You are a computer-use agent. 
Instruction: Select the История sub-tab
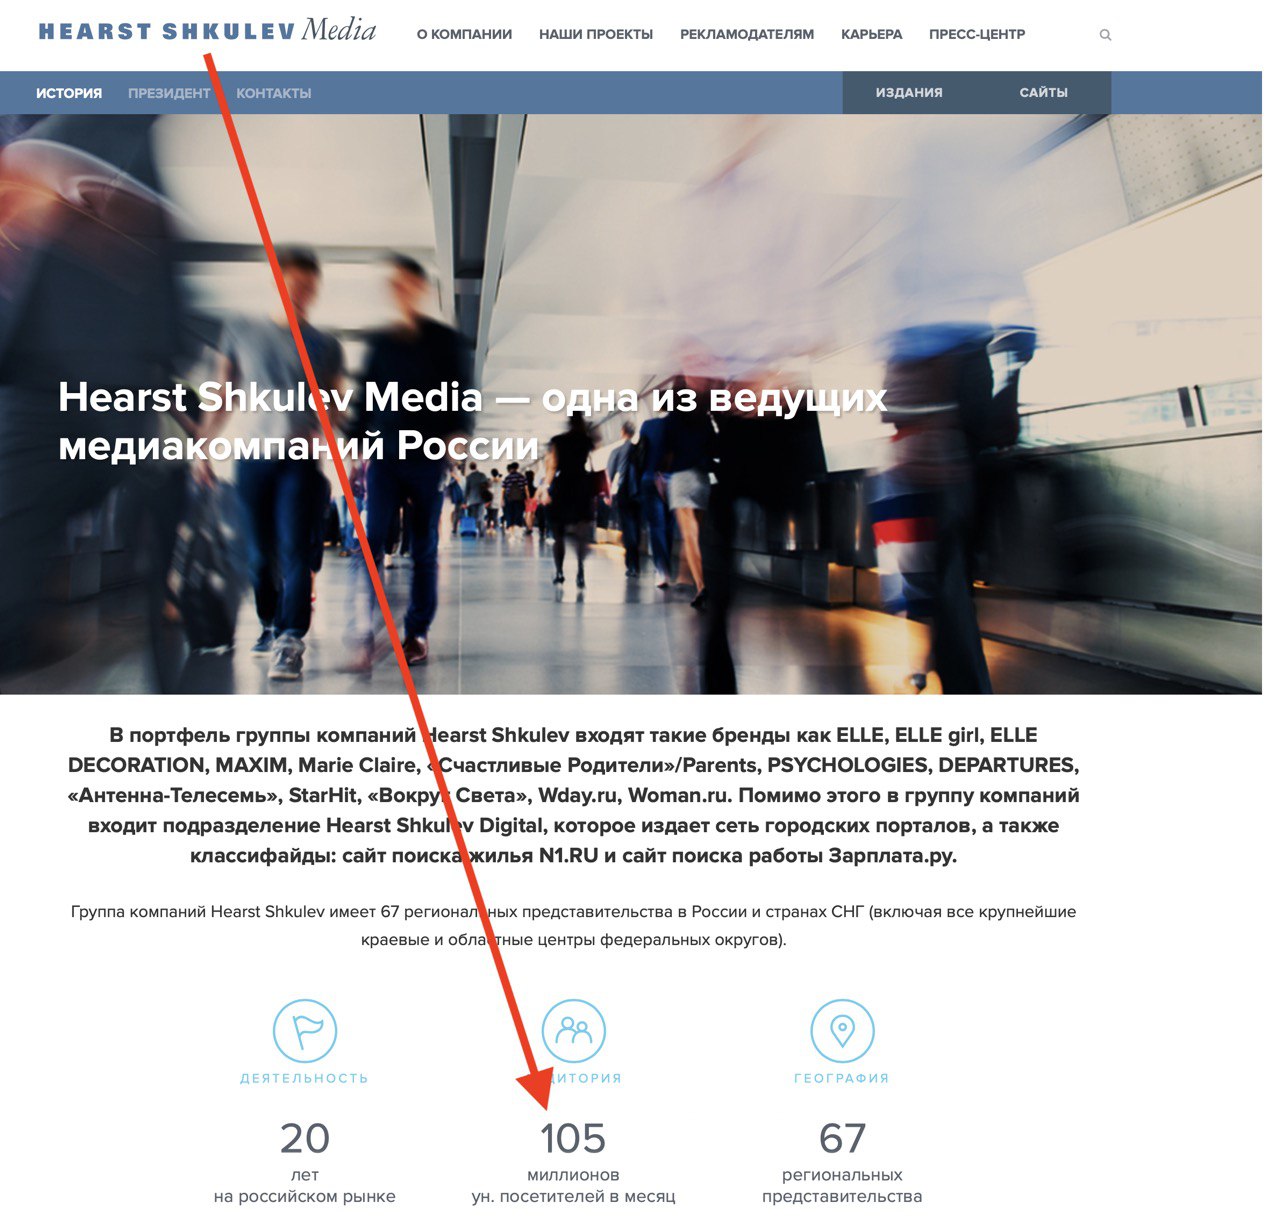[69, 93]
